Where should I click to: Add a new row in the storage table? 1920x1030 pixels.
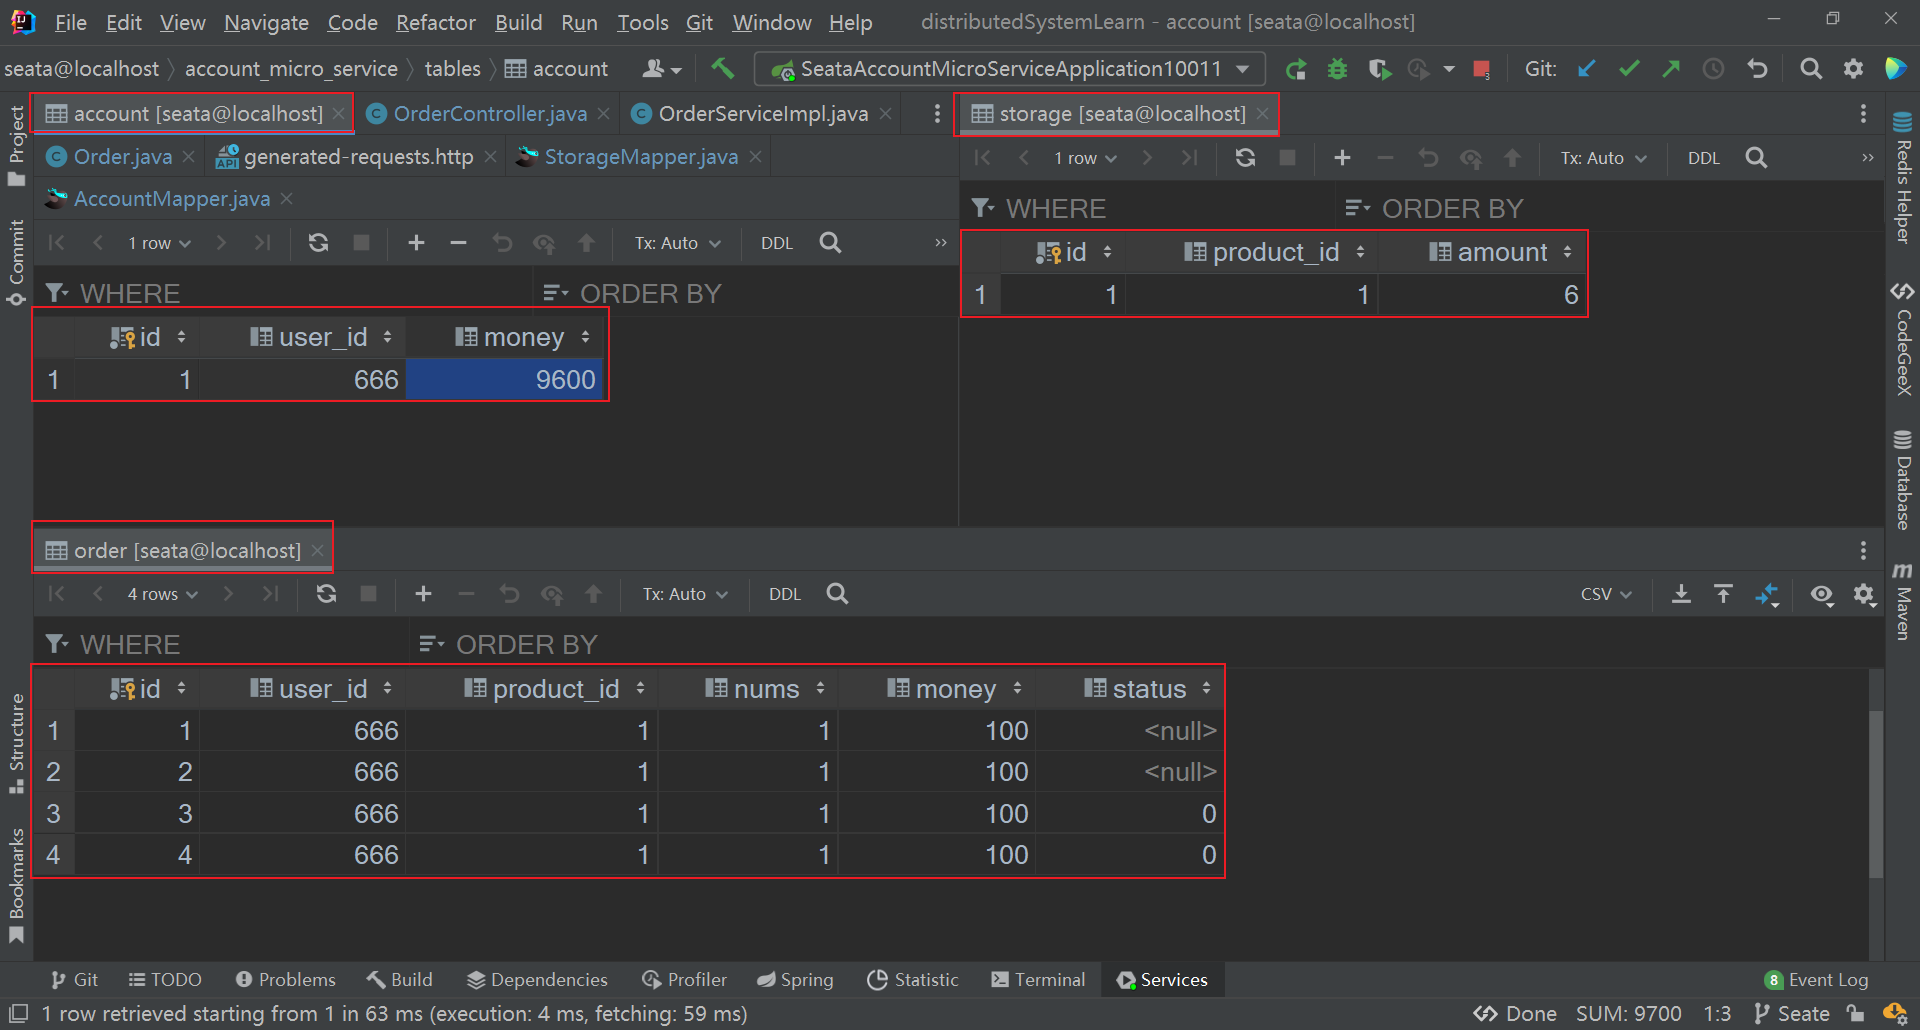[1342, 158]
